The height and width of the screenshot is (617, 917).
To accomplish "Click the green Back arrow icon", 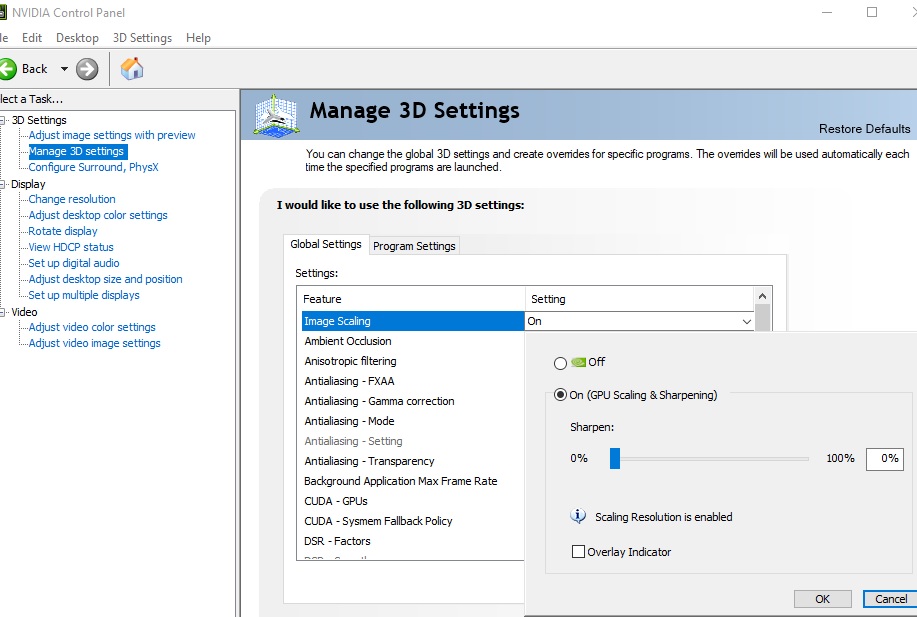I will pyautogui.click(x=7, y=69).
